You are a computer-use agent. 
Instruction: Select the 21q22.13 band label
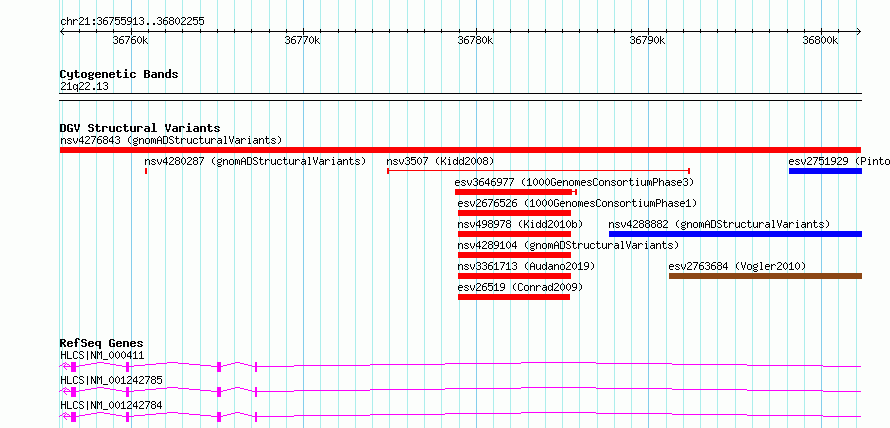pyautogui.click(x=84, y=86)
